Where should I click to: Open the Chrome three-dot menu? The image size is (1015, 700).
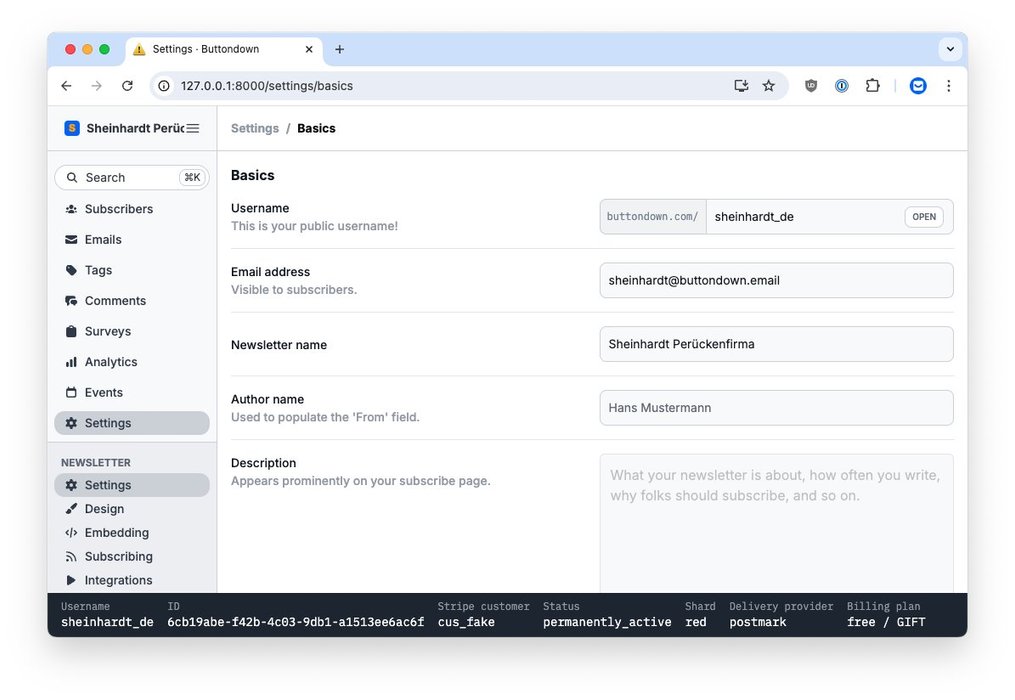coord(948,86)
